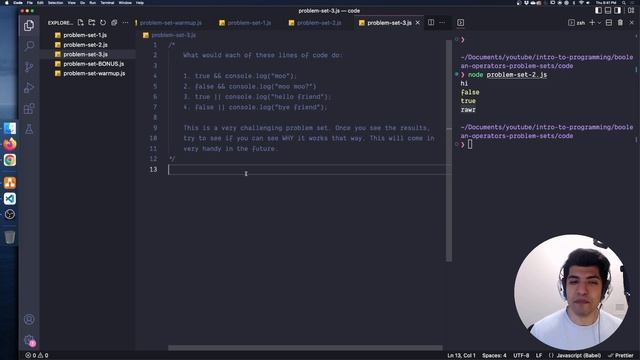Open the File menu

pos(30,2)
